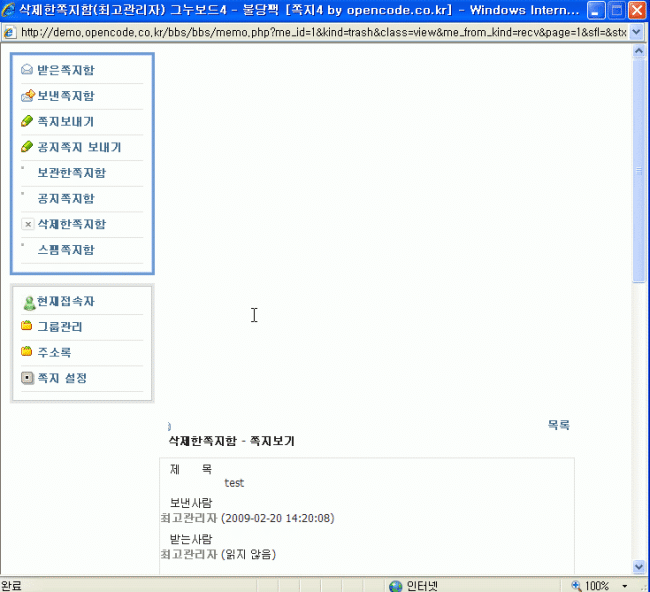
Task: Open the 공지쪽지 보내기 link
Action: tap(79, 147)
